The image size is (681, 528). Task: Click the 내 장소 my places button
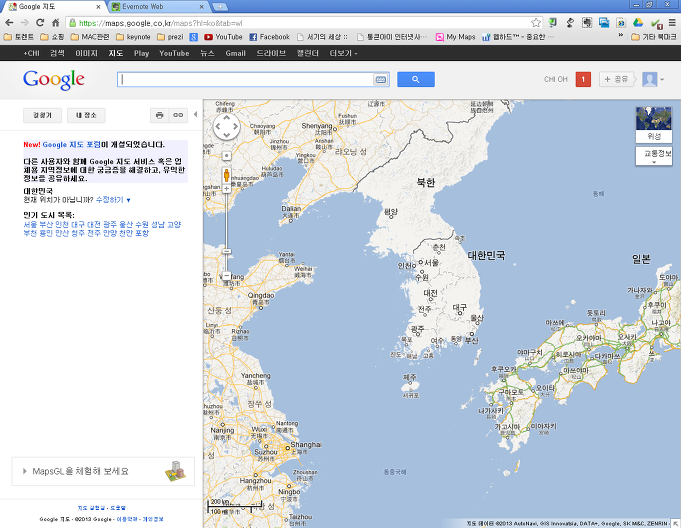[86, 116]
